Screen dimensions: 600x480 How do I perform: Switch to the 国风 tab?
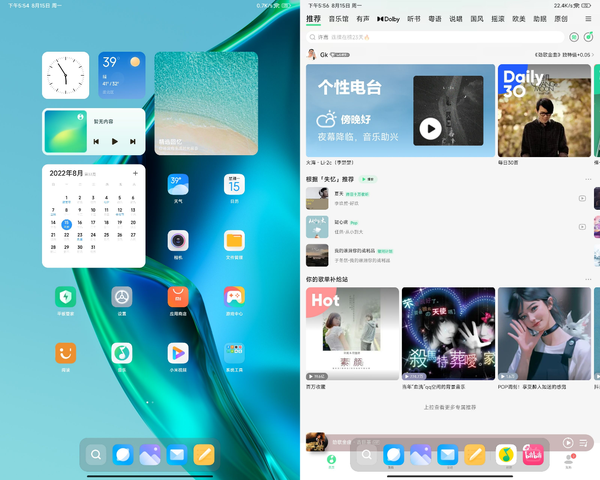click(477, 19)
